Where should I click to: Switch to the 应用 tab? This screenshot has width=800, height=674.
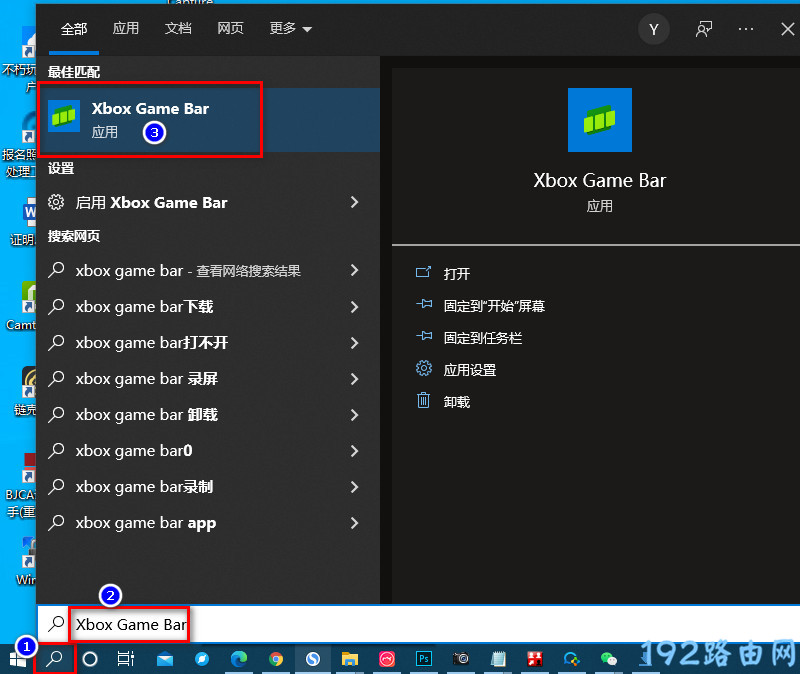click(126, 29)
